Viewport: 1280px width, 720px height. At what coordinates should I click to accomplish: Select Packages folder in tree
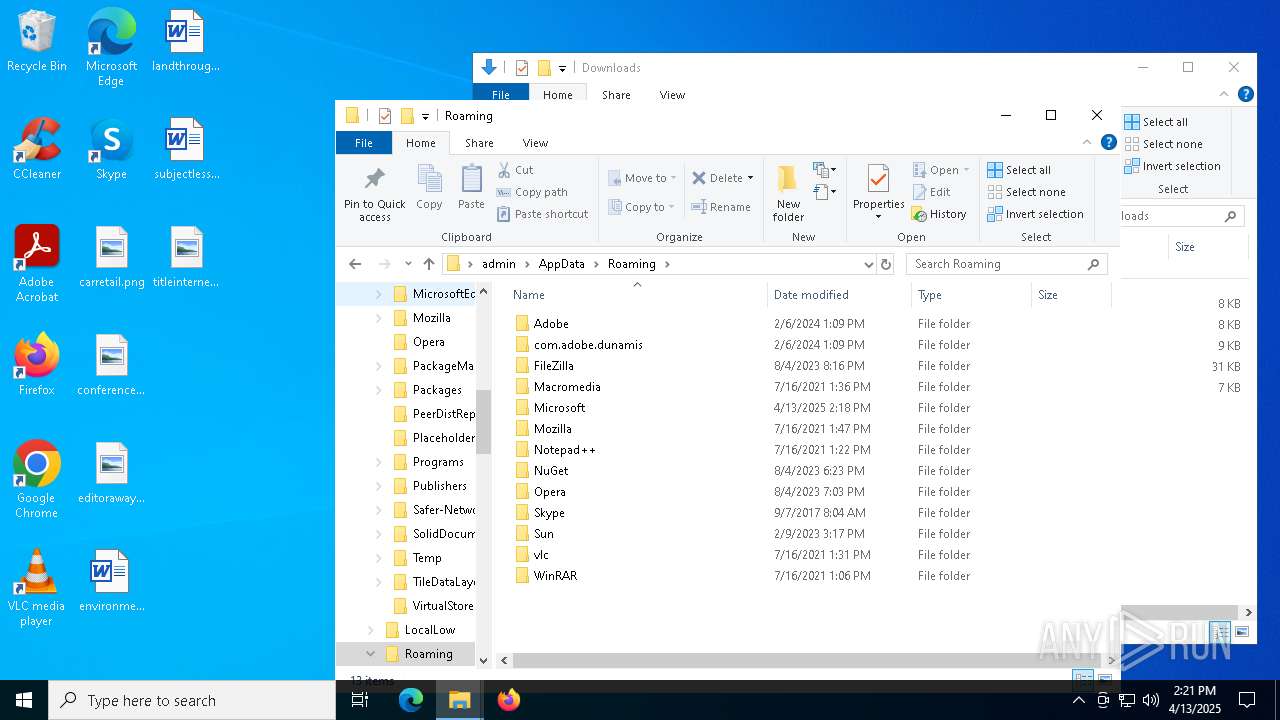click(437, 390)
